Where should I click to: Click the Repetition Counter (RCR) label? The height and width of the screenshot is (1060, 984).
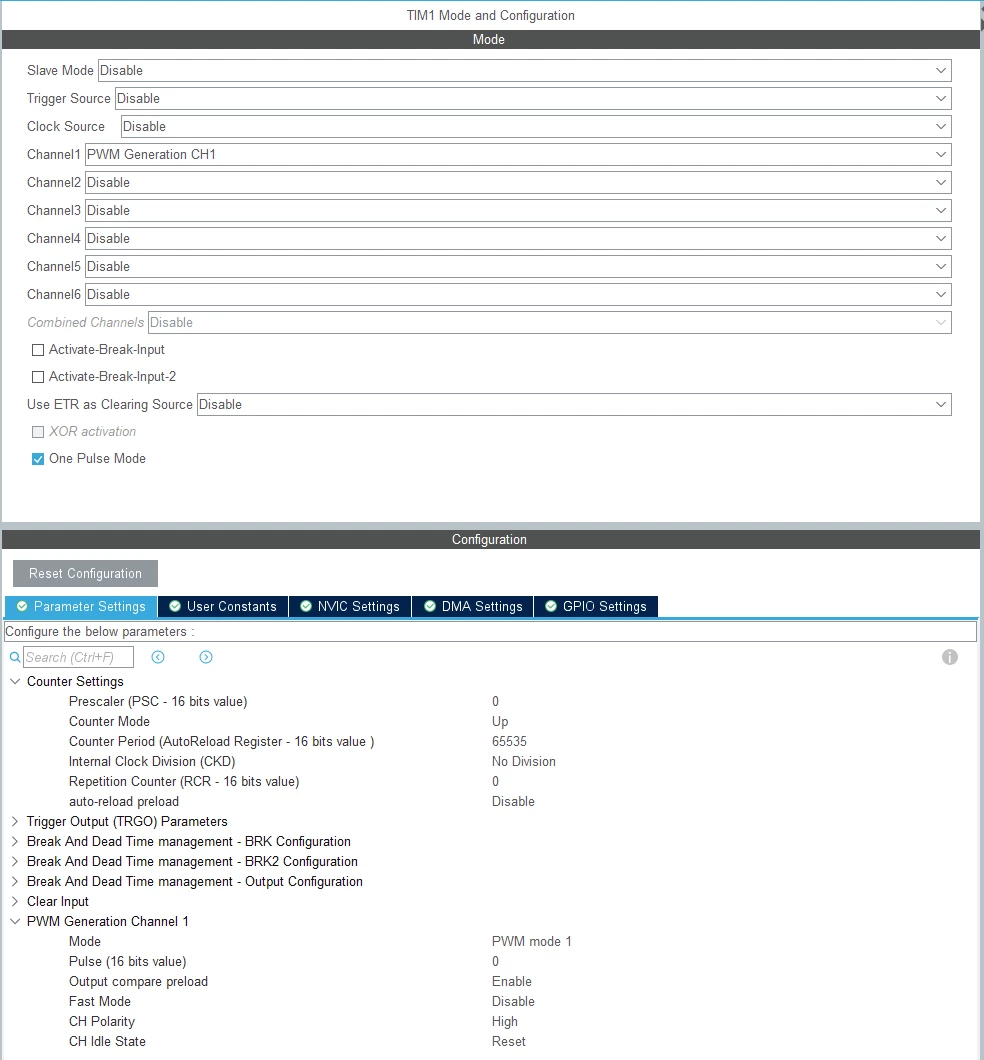coord(184,781)
